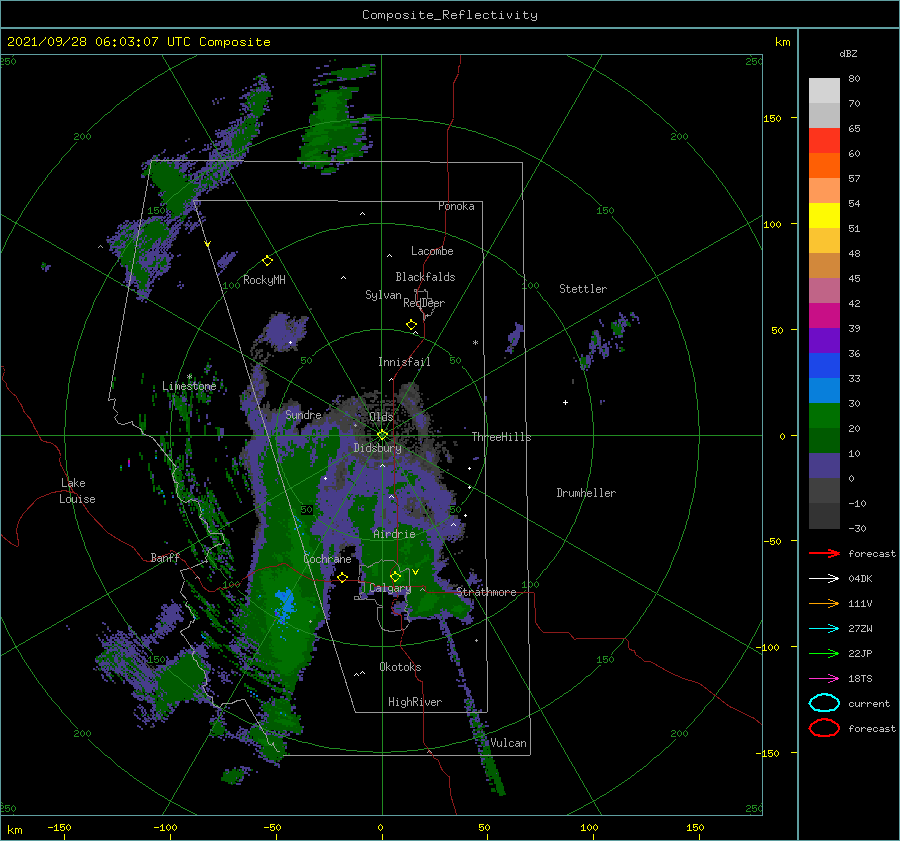The image size is (900, 841).
Task: Click the RockyMH label
Action: (264, 280)
